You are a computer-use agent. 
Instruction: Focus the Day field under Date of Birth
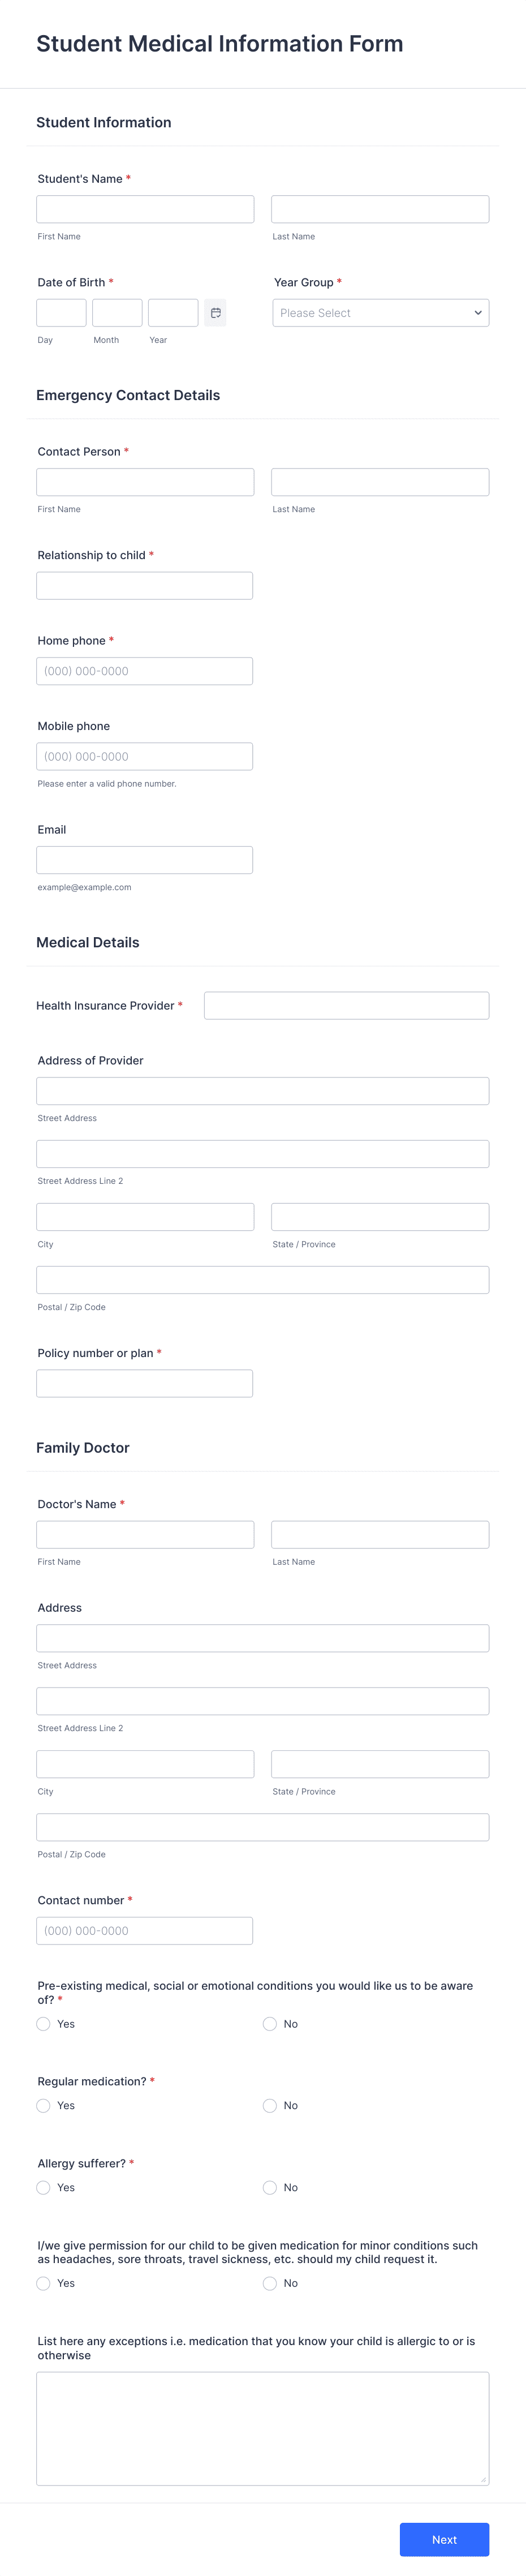tap(60, 312)
